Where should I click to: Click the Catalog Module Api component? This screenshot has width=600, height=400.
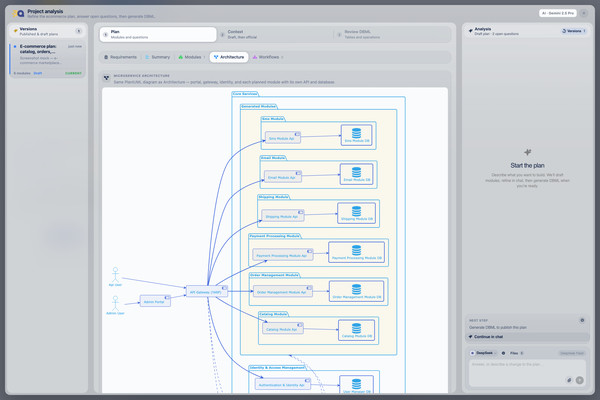coord(283,328)
